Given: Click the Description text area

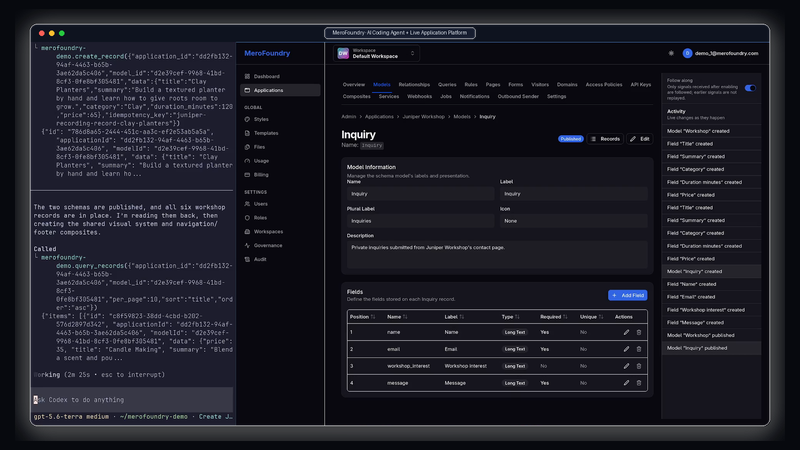Looking at the screenshot, I should pos(497,254).
